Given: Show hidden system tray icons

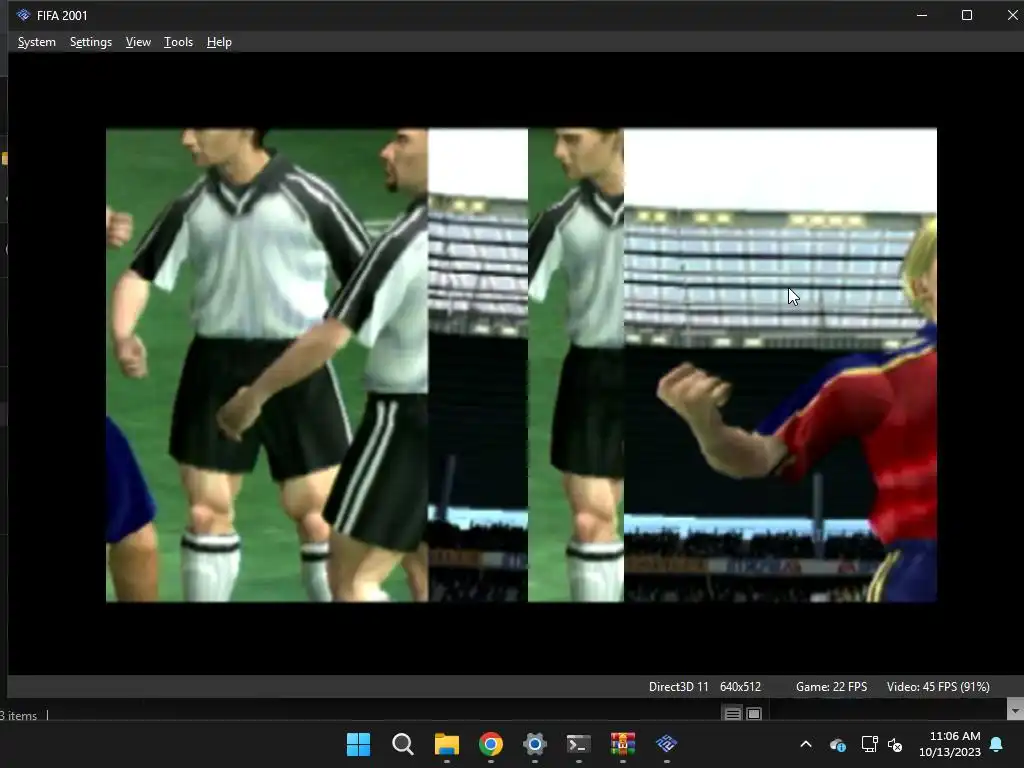Looking at the screenshot, I should [806, 744].
